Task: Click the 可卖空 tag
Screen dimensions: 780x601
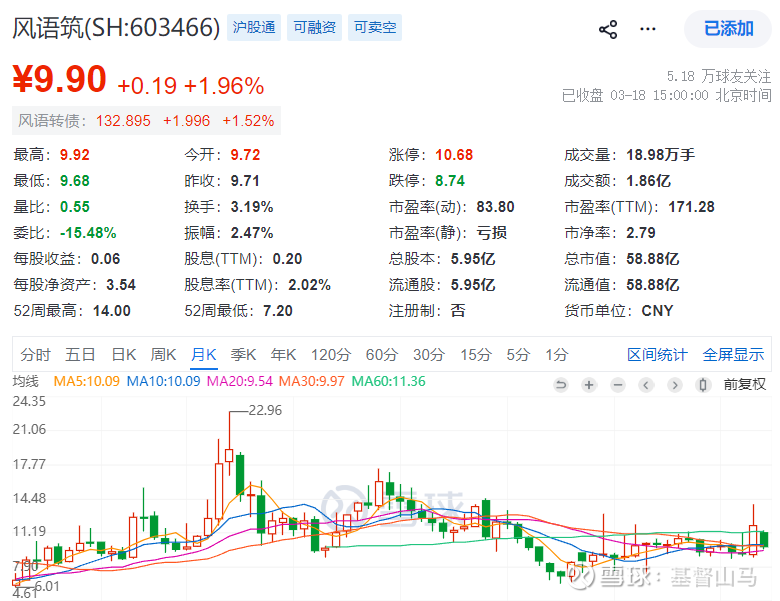Action: [375, 27]
